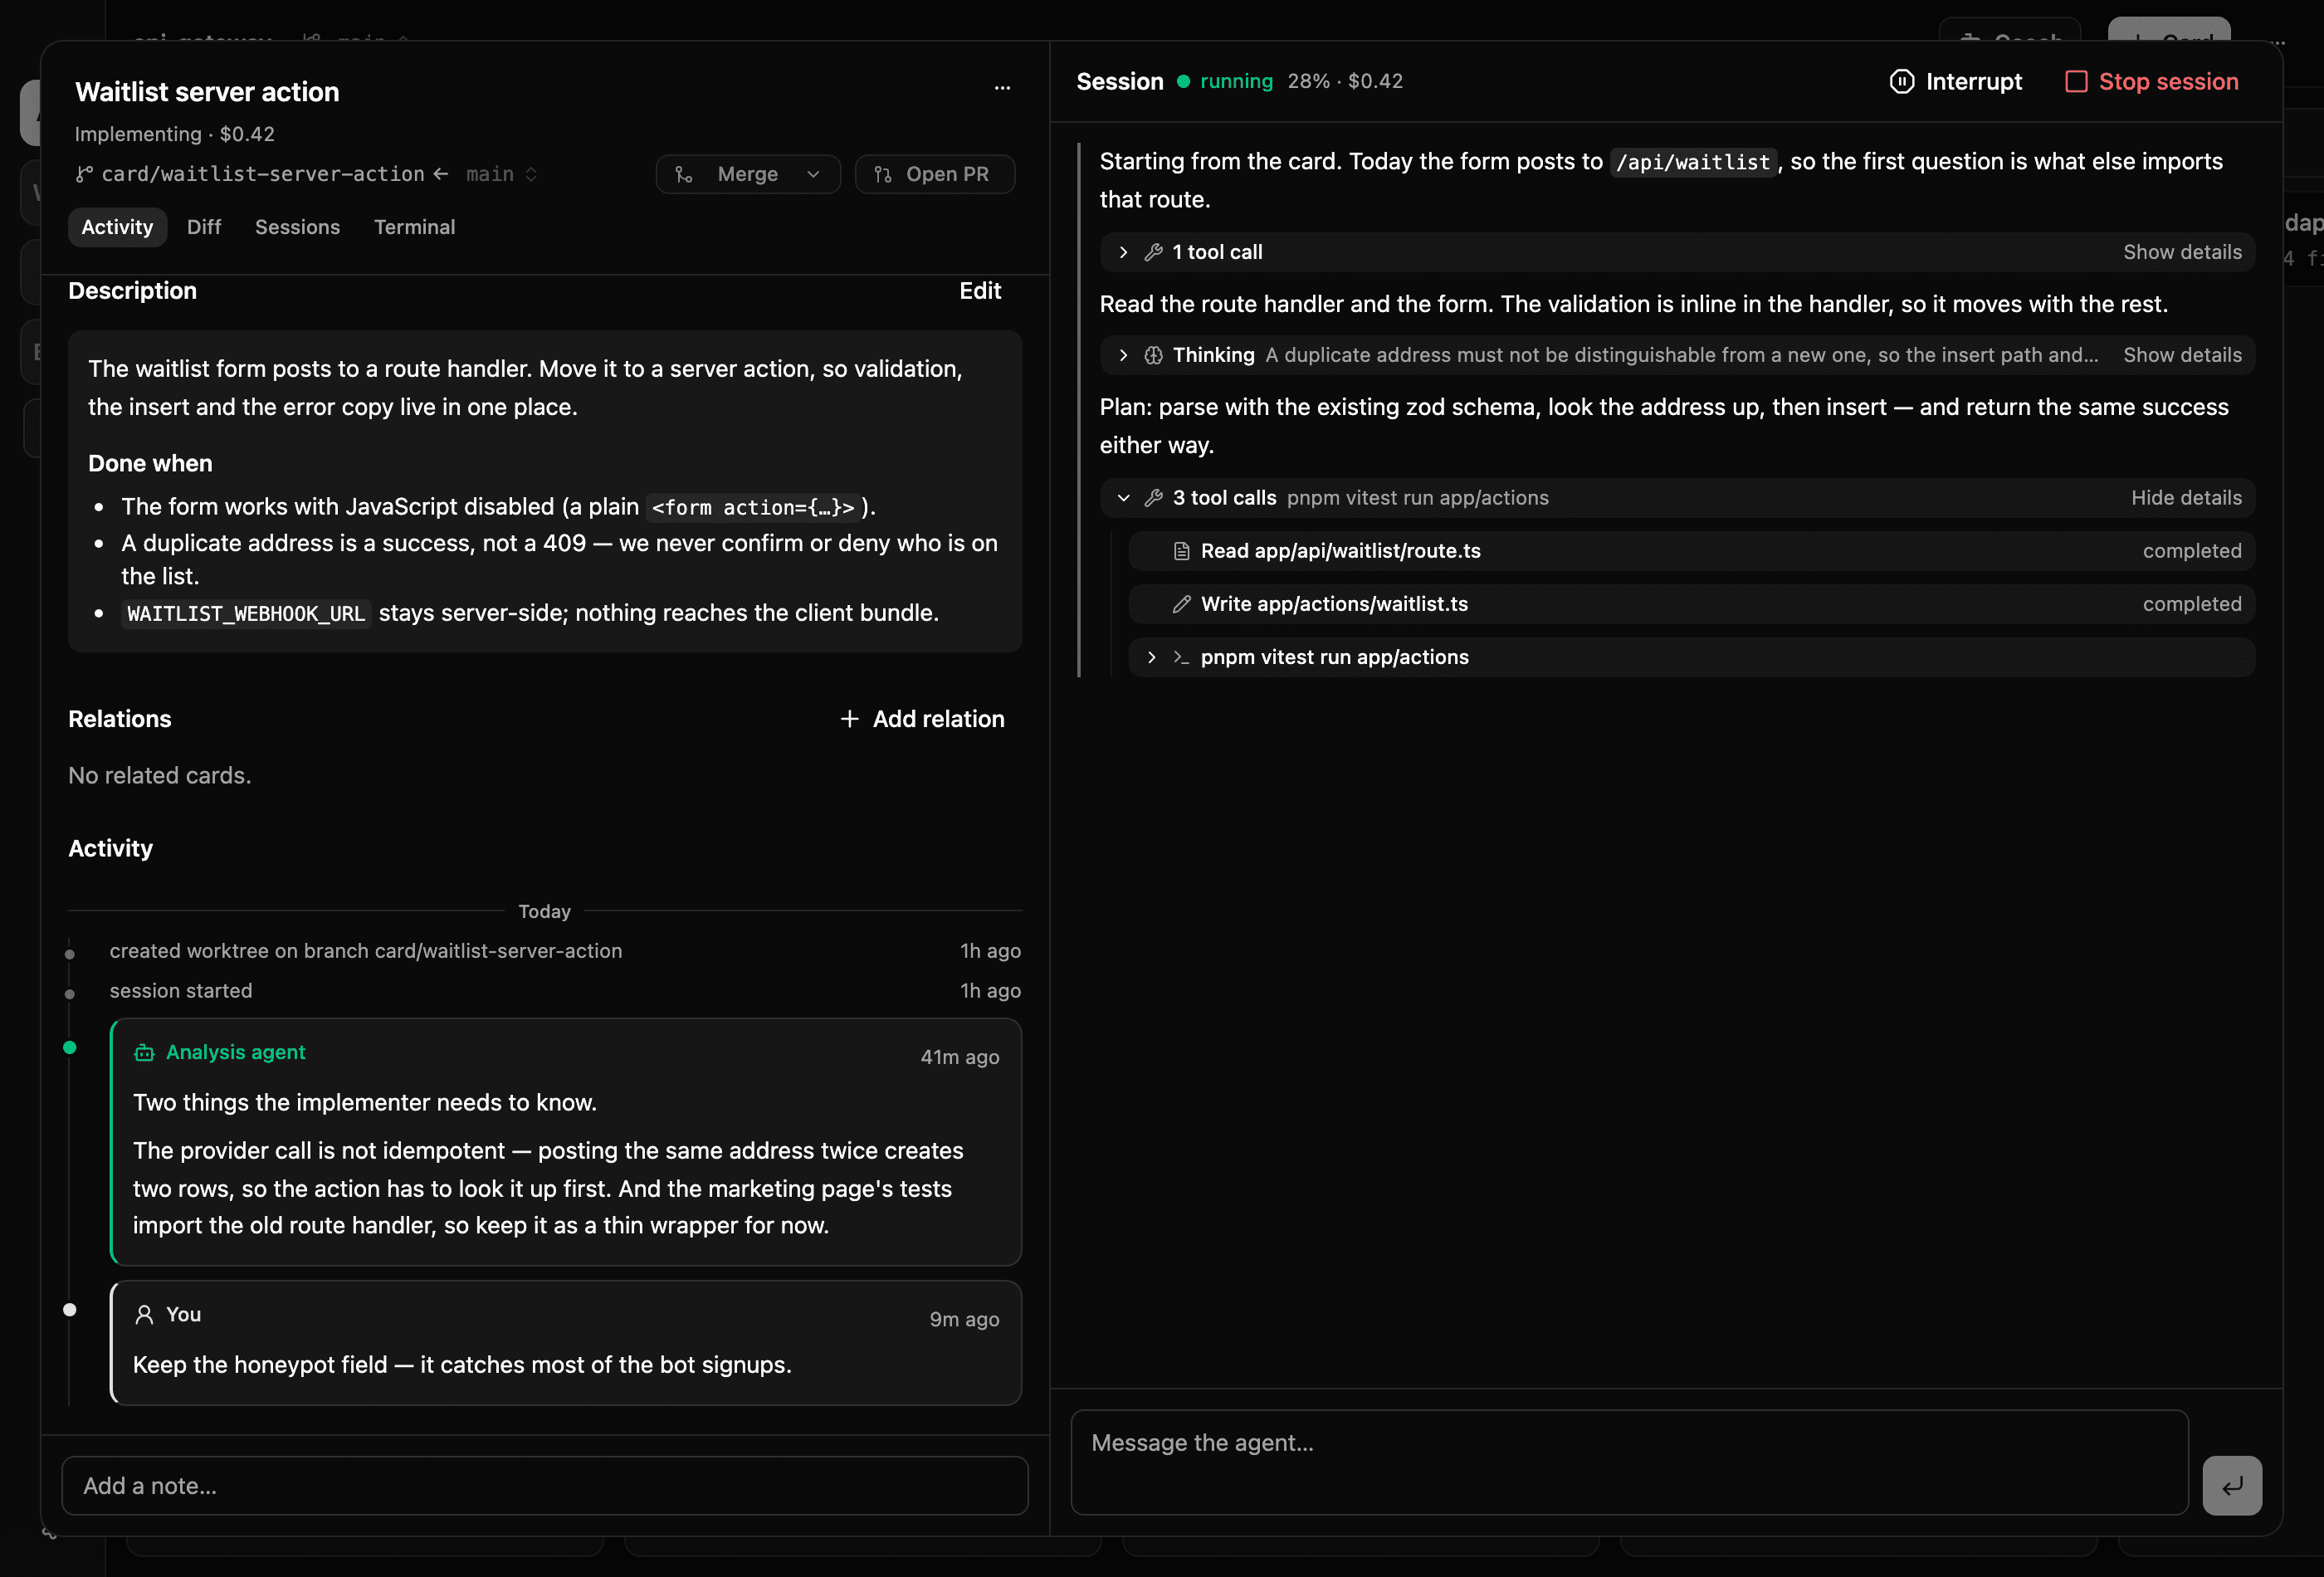Edit the card description
Image resolution: width=2324 pixels, height=1577 pixels.
pos(980,291)
